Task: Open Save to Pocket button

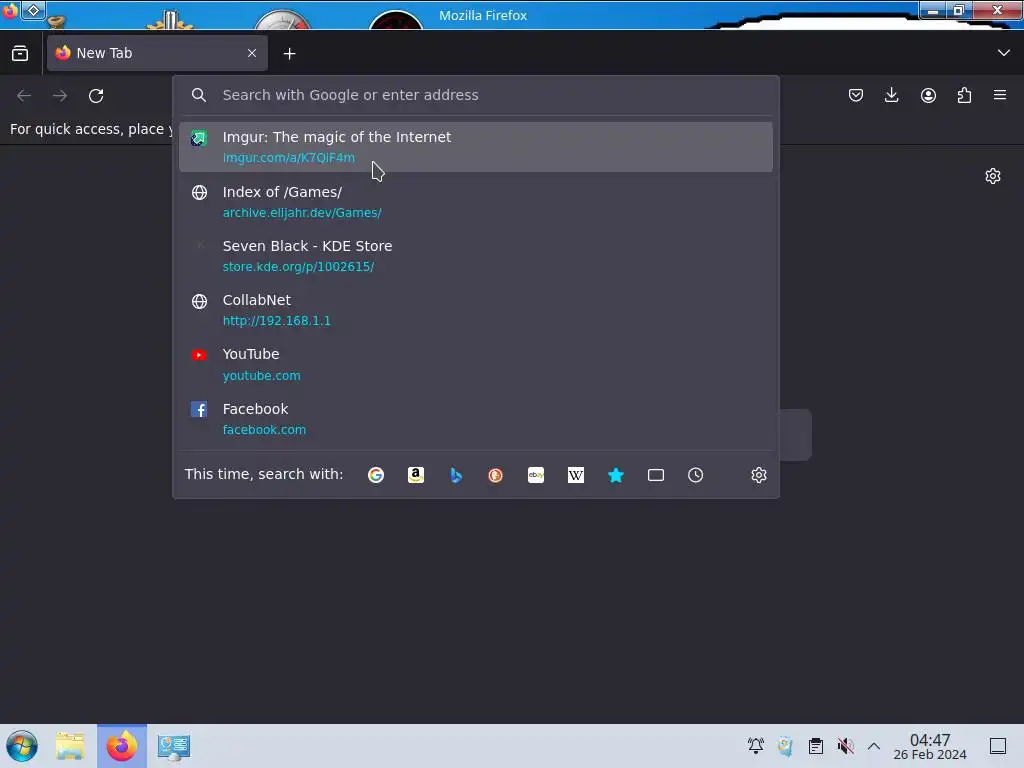Action: pos(856,95)
